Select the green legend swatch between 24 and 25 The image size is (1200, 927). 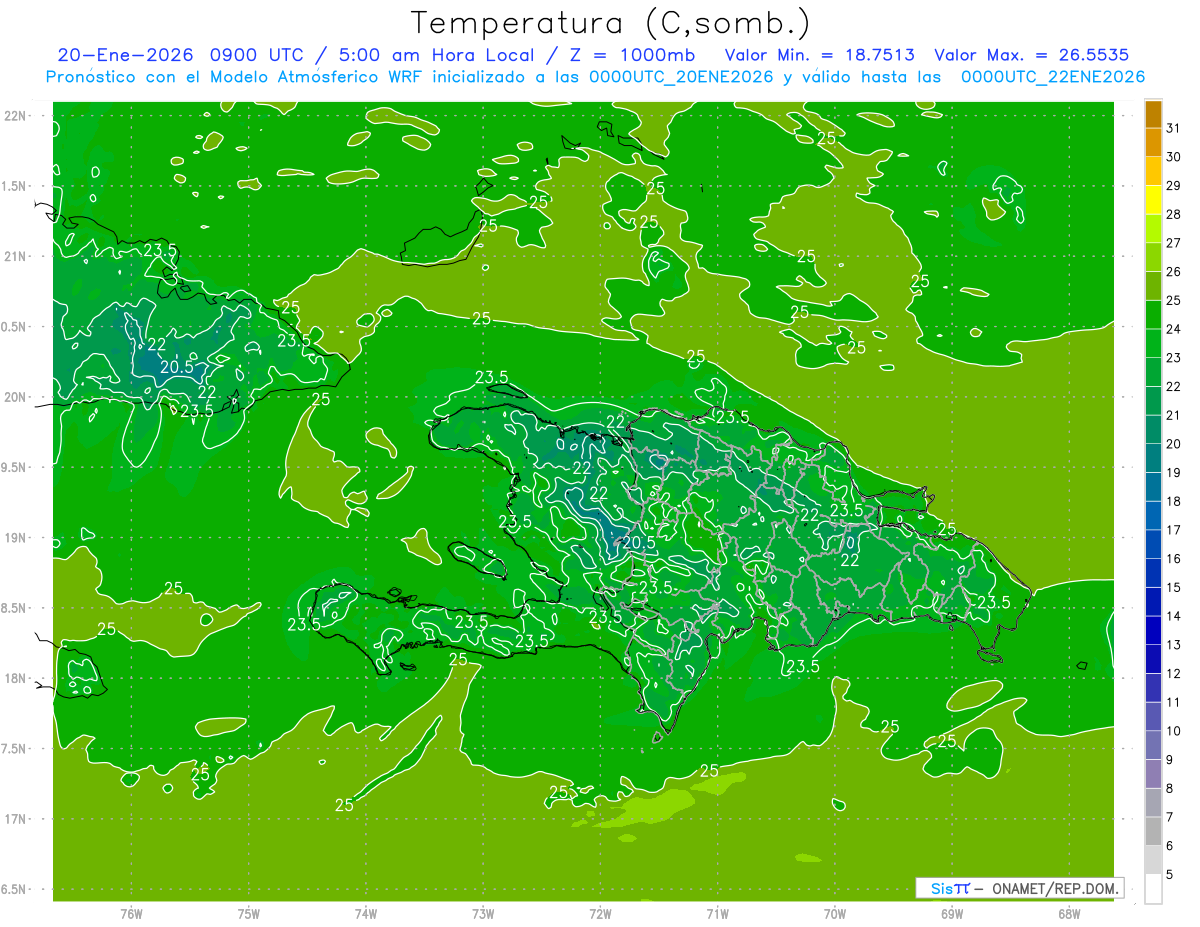(x=1154, y=315)
